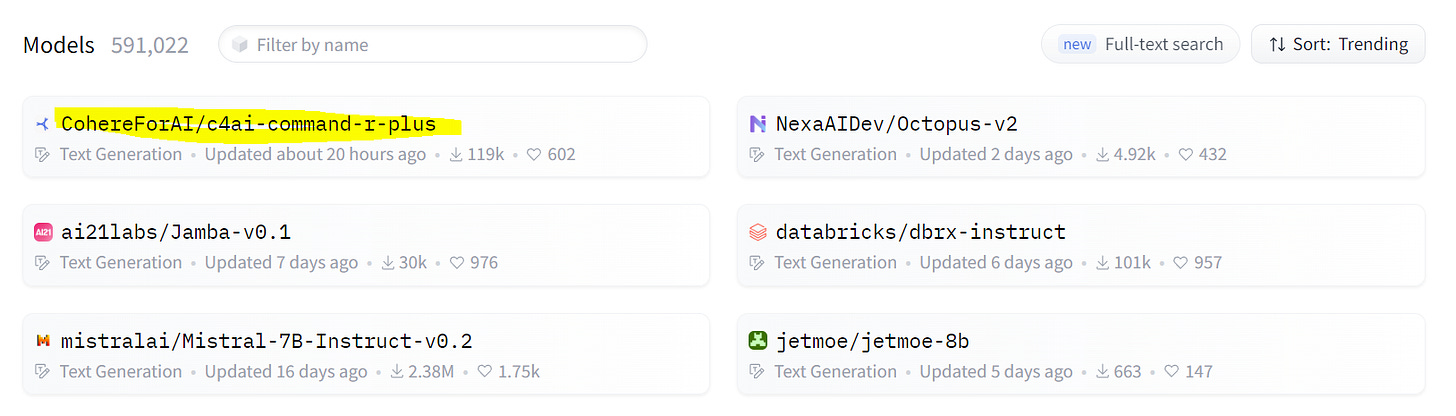
Task: Click the heart icon next to 147 likes
Action: [1170, 372]
